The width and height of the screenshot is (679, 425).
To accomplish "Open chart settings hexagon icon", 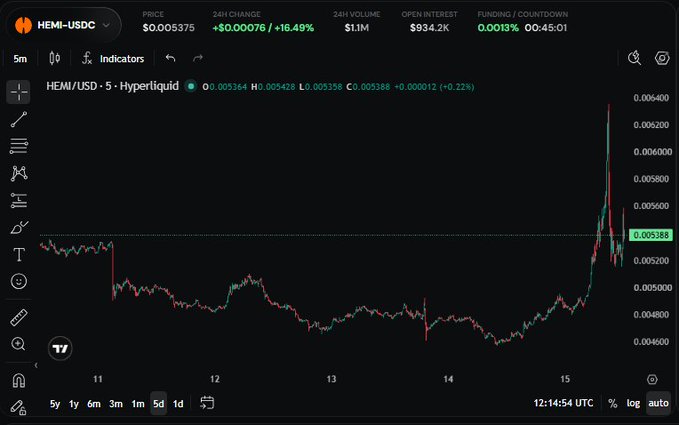I will (662, 58).
